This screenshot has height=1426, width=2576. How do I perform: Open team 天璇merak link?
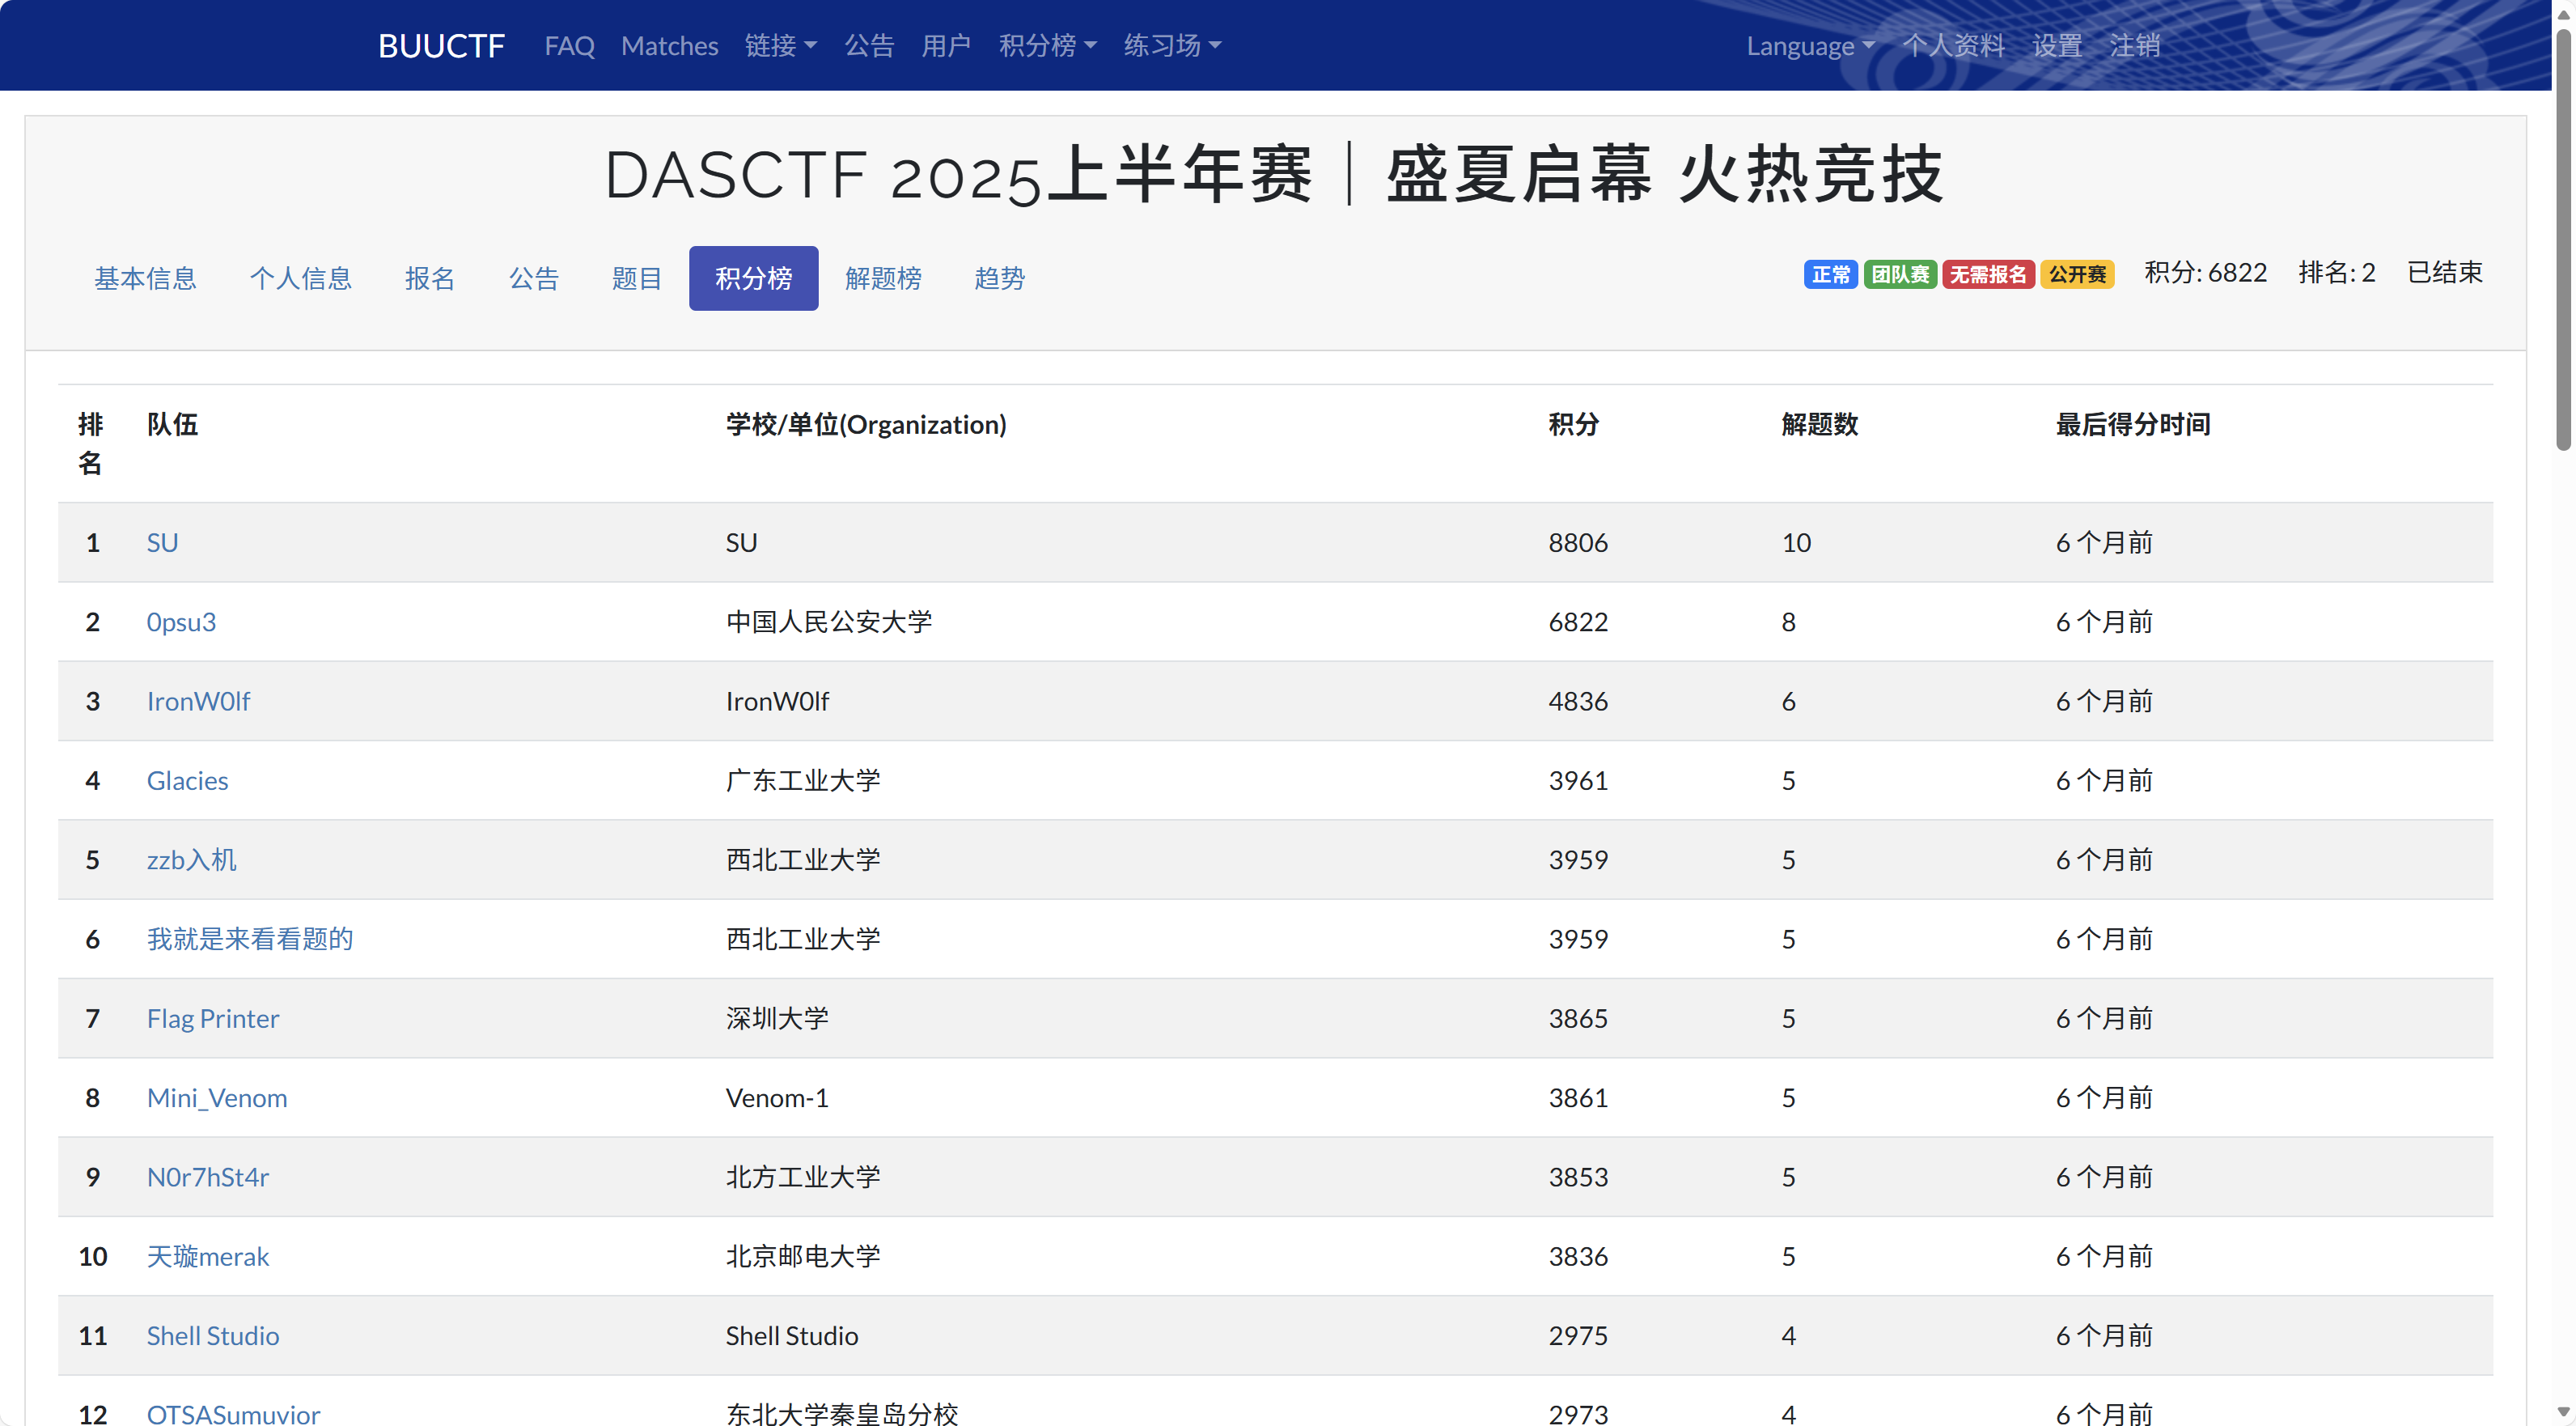(x=208, y=1256)
